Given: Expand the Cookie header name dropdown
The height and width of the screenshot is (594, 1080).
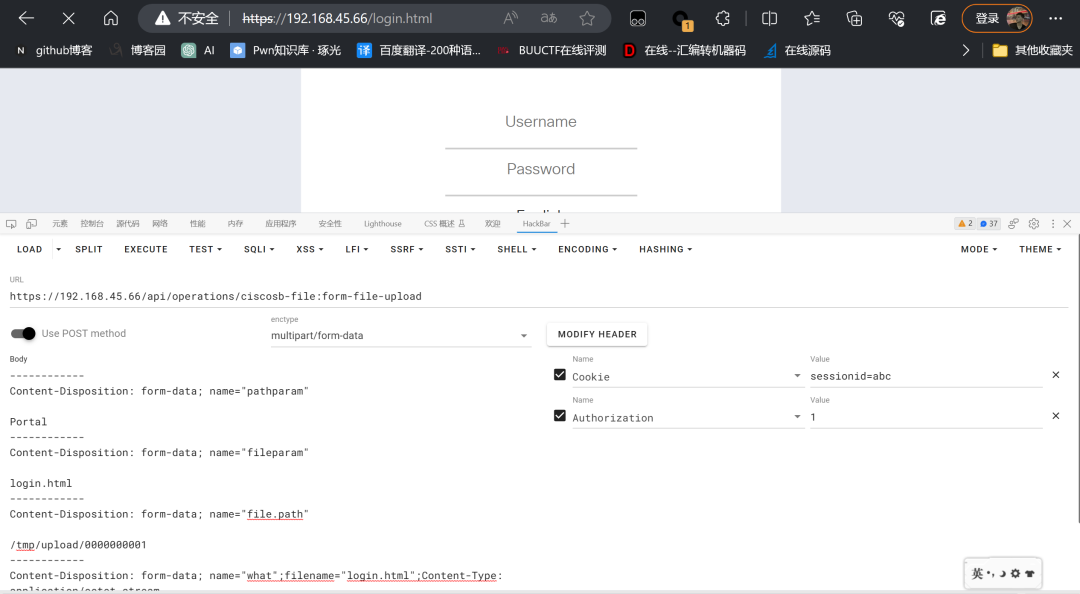Looking at the screenshot, I should (x=797, y=376).
